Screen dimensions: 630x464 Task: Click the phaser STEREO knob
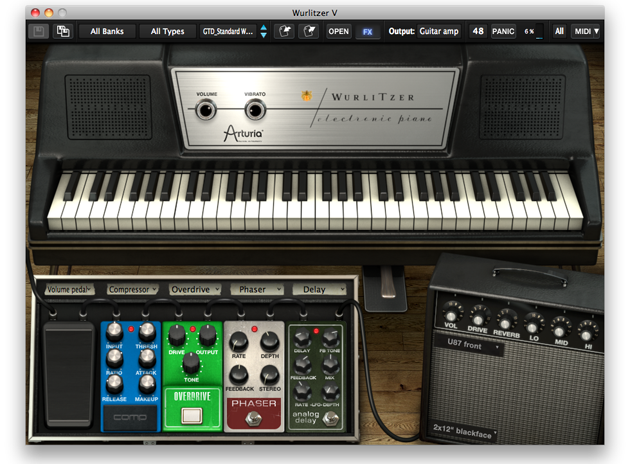tap(269, 374)
